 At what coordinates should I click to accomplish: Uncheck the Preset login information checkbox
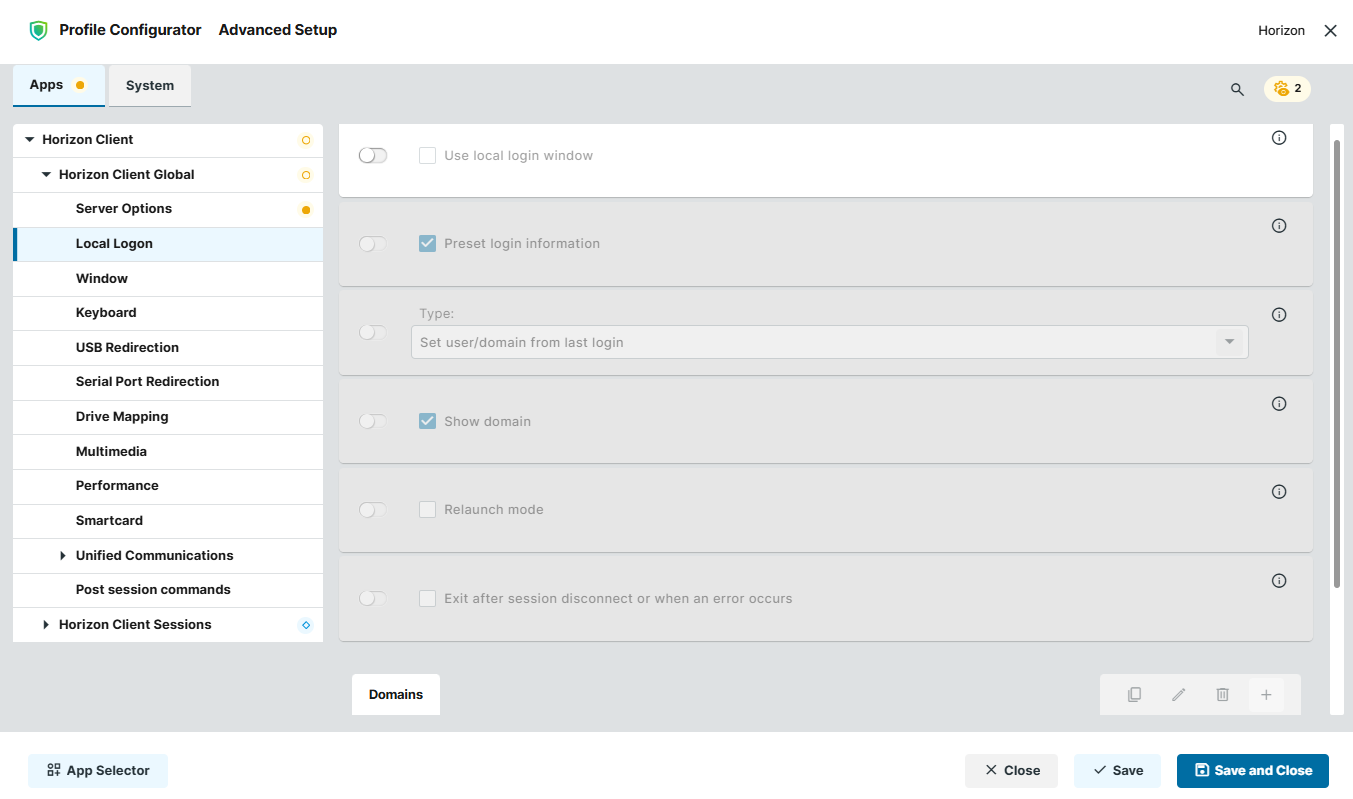click(427, 243)
